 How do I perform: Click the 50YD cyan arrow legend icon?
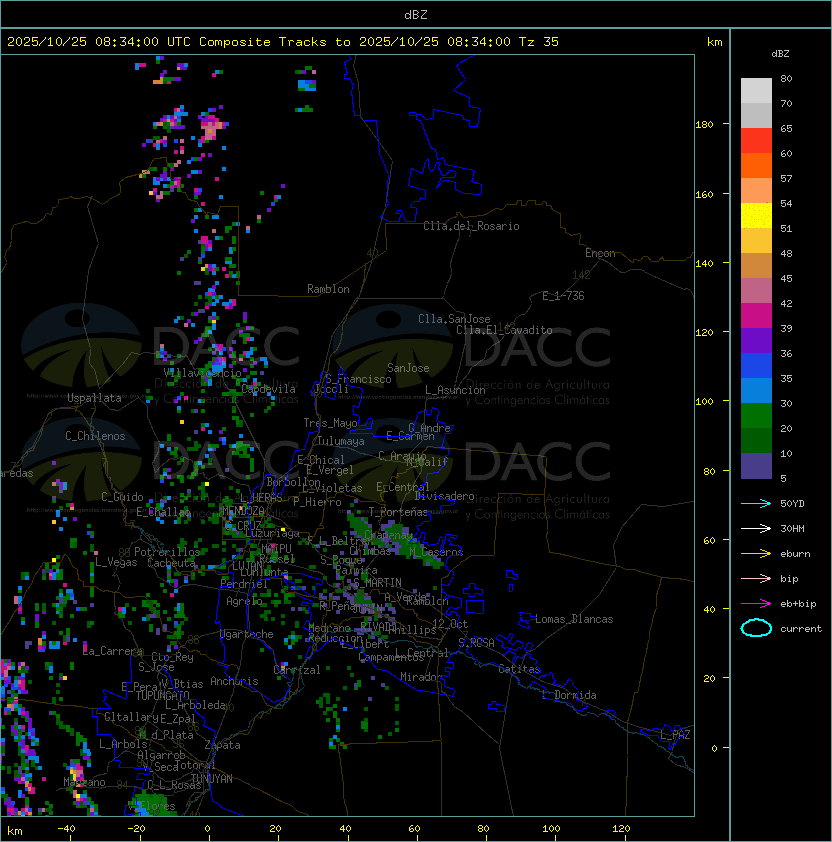(756, 503)
